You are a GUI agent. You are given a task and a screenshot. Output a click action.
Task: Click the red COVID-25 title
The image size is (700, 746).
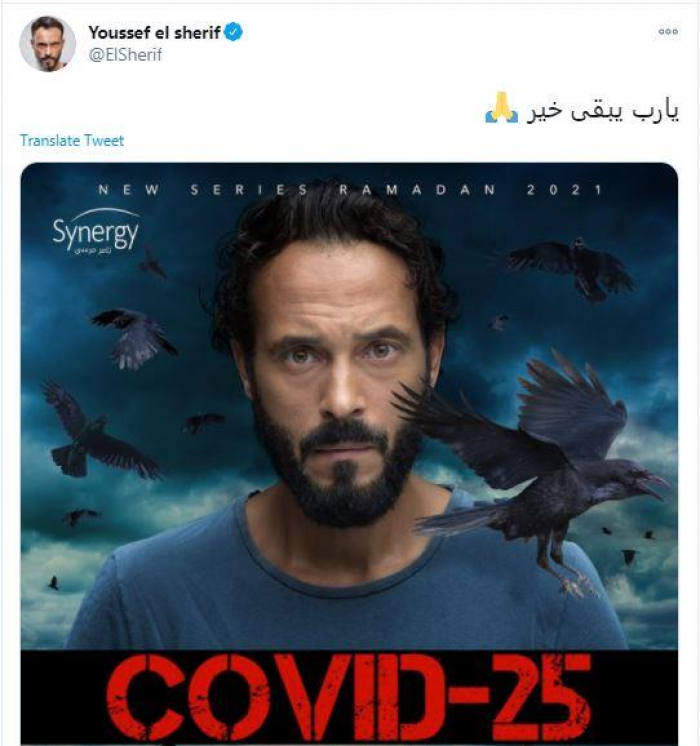[348, 698]
